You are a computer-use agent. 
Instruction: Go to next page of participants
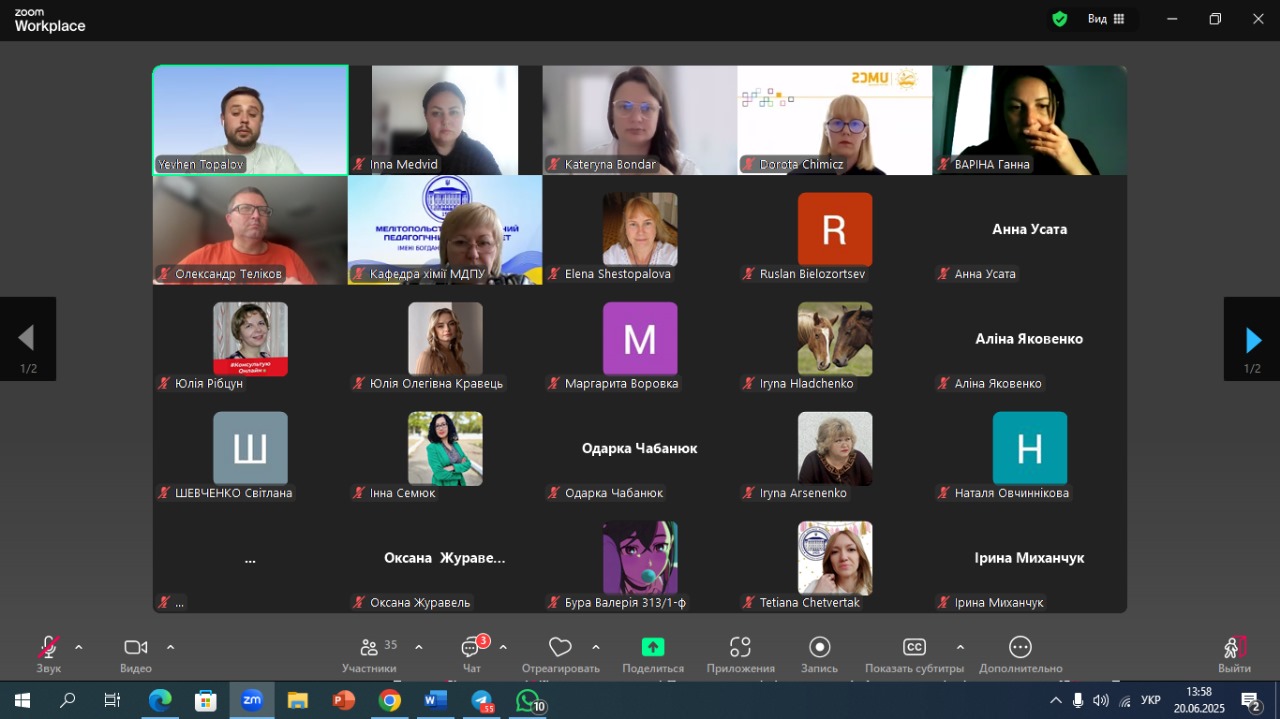(x=1252, y=340)
